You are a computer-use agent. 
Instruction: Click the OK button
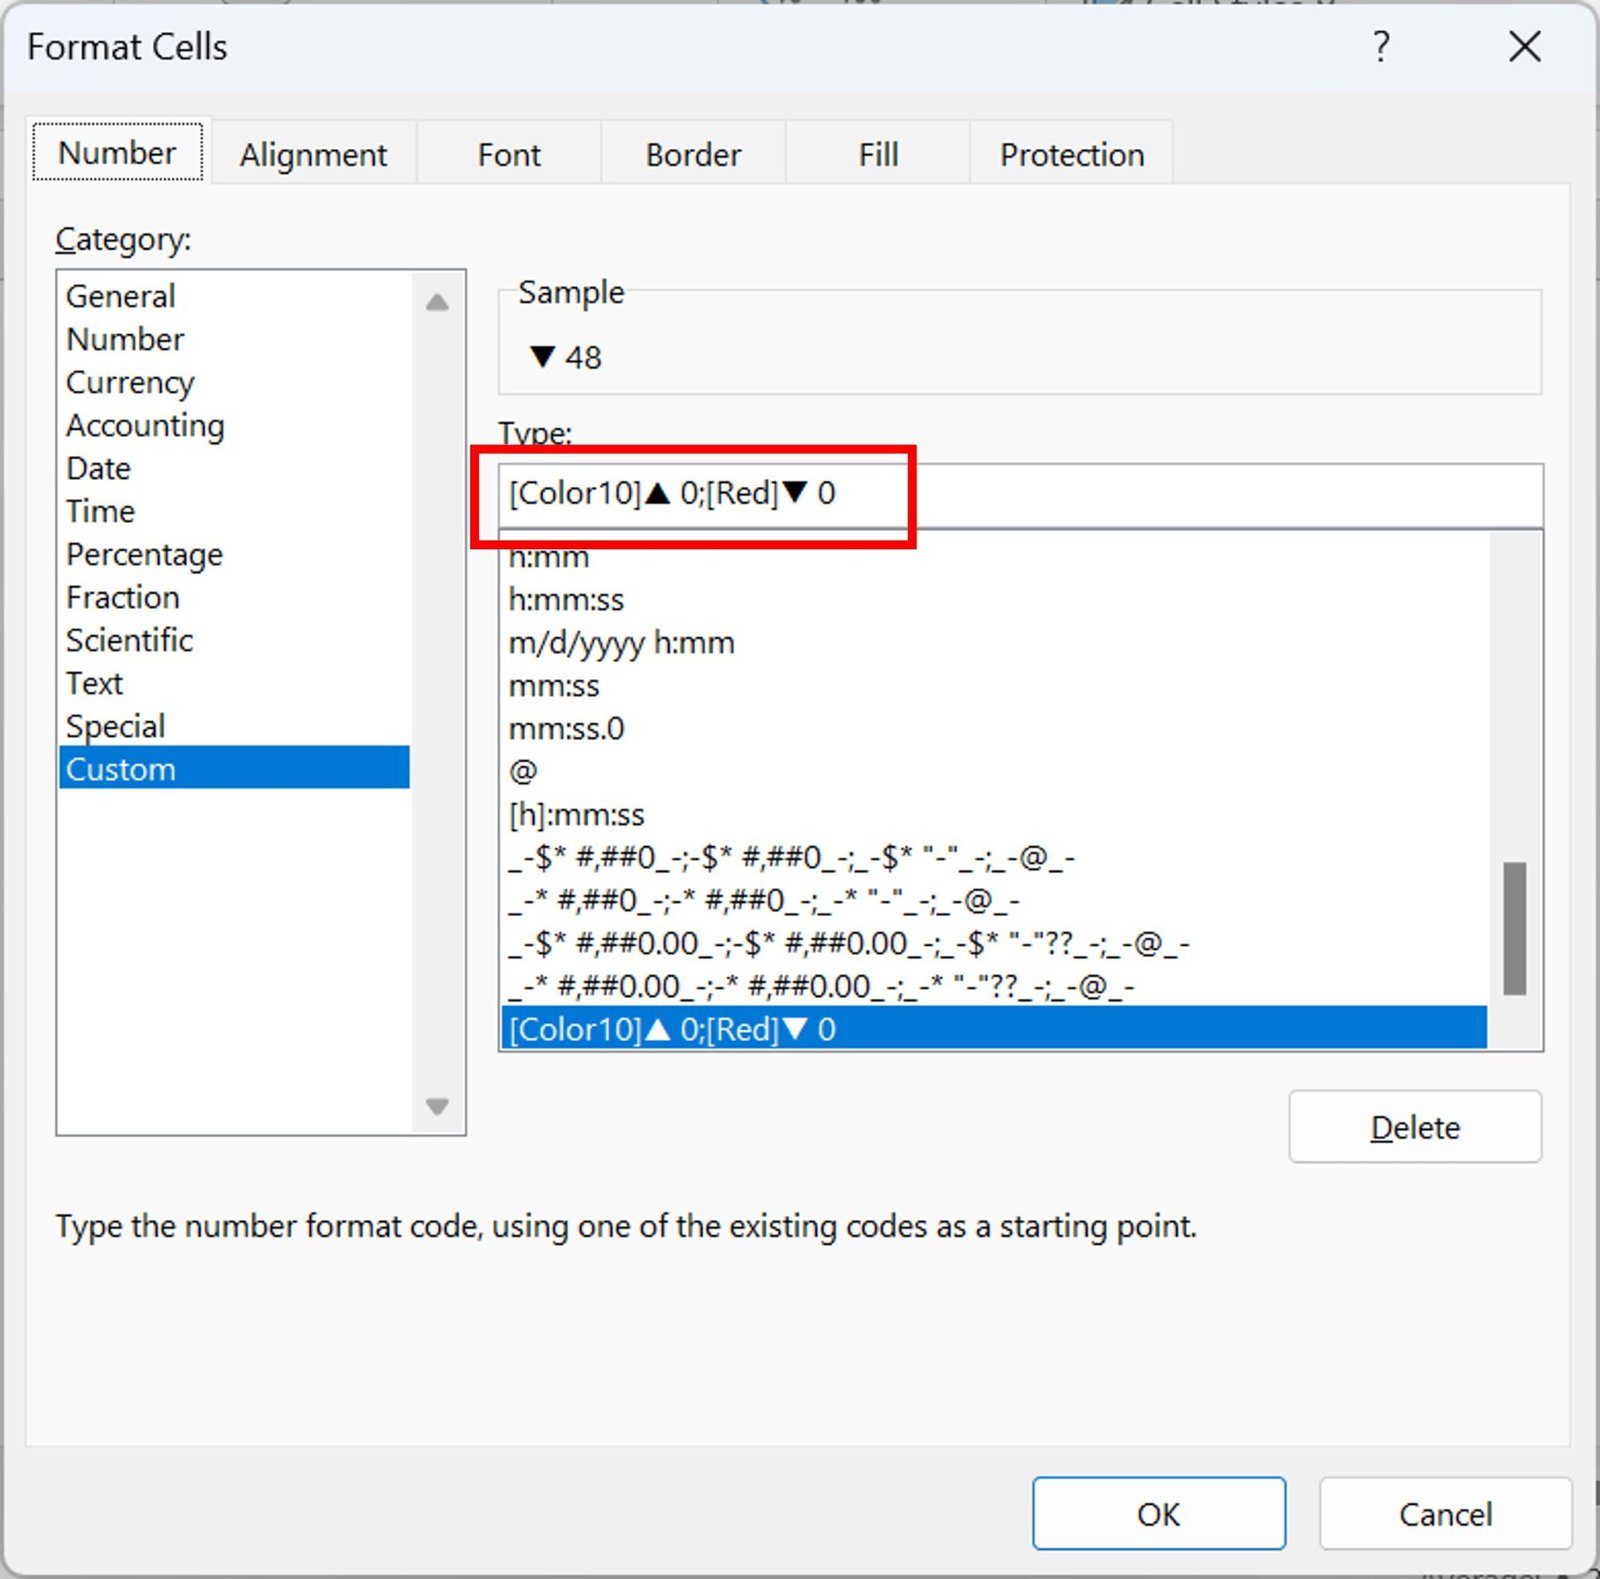pos(1158,1514)
